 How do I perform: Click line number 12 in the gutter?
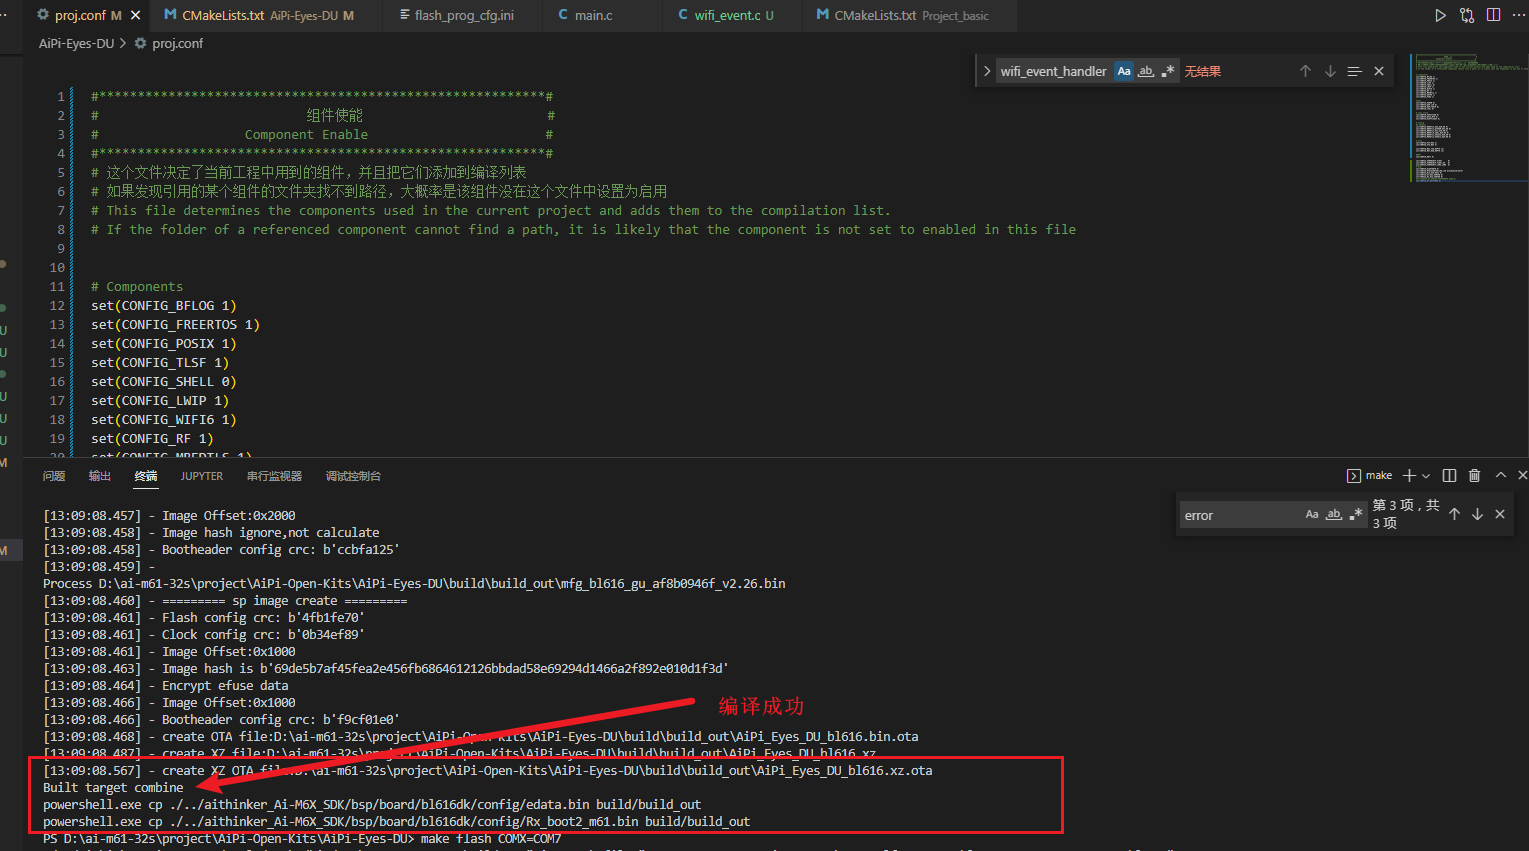pyautogui.click(x=57, y=306)
